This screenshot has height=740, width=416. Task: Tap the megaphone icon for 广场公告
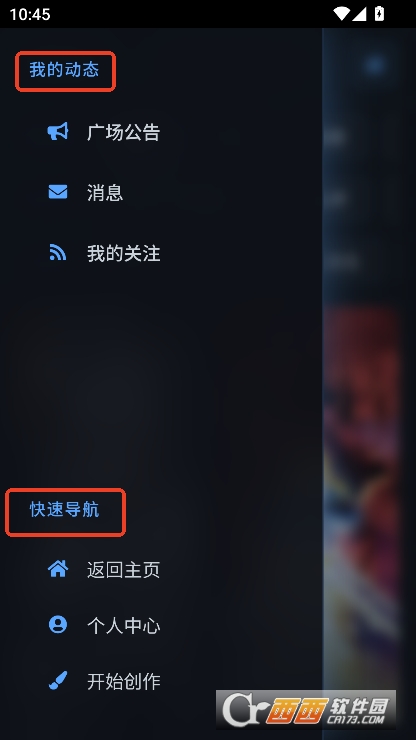pyautogui.click(x=58, y=132)
